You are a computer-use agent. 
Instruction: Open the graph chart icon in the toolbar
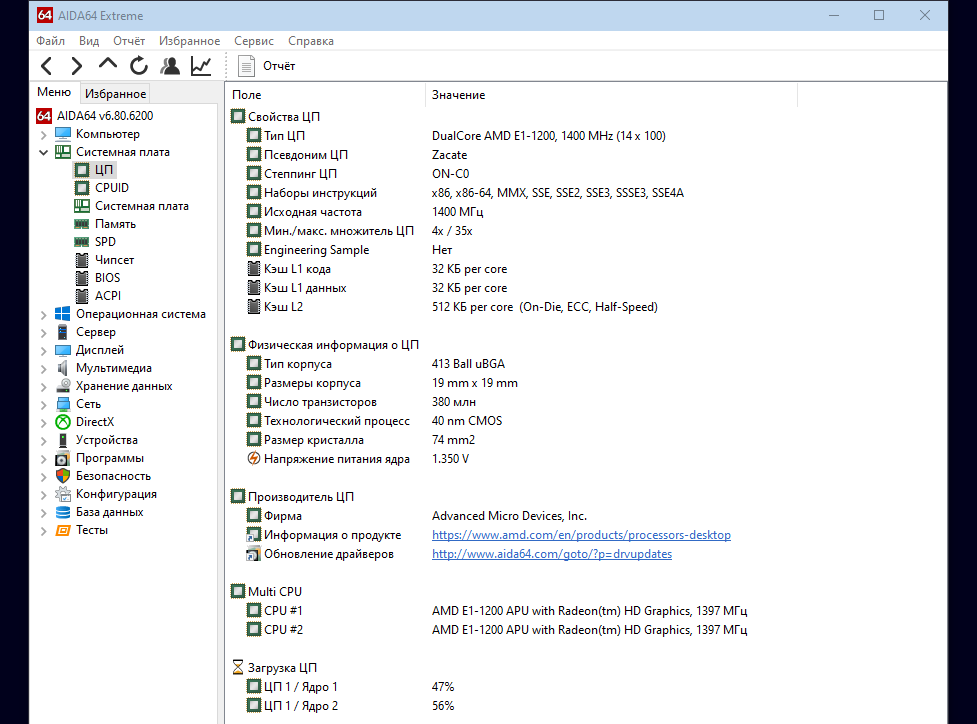click(x=201, y=65)
